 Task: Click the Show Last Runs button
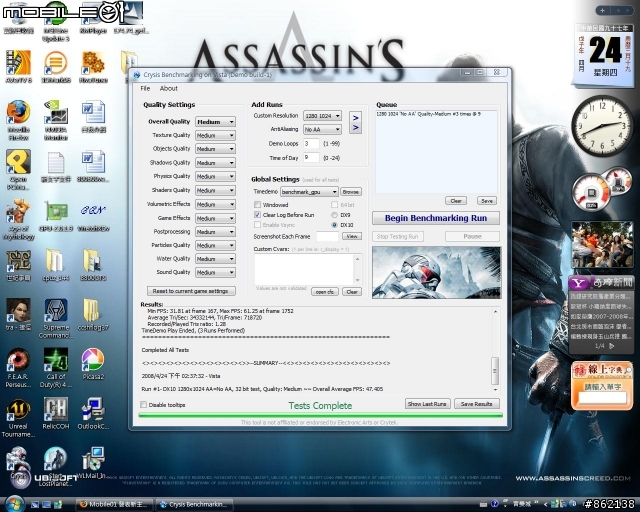tap(427, 404)
